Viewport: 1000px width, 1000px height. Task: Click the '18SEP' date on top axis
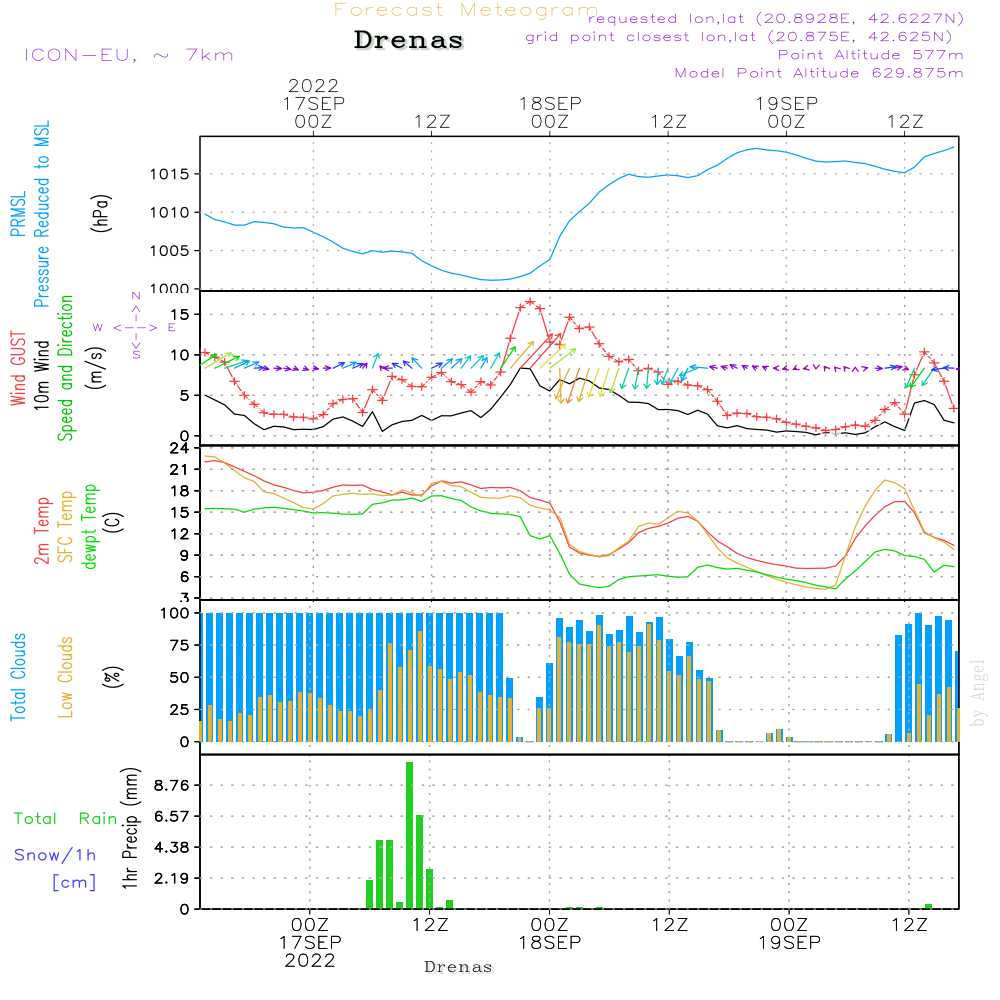550,103
